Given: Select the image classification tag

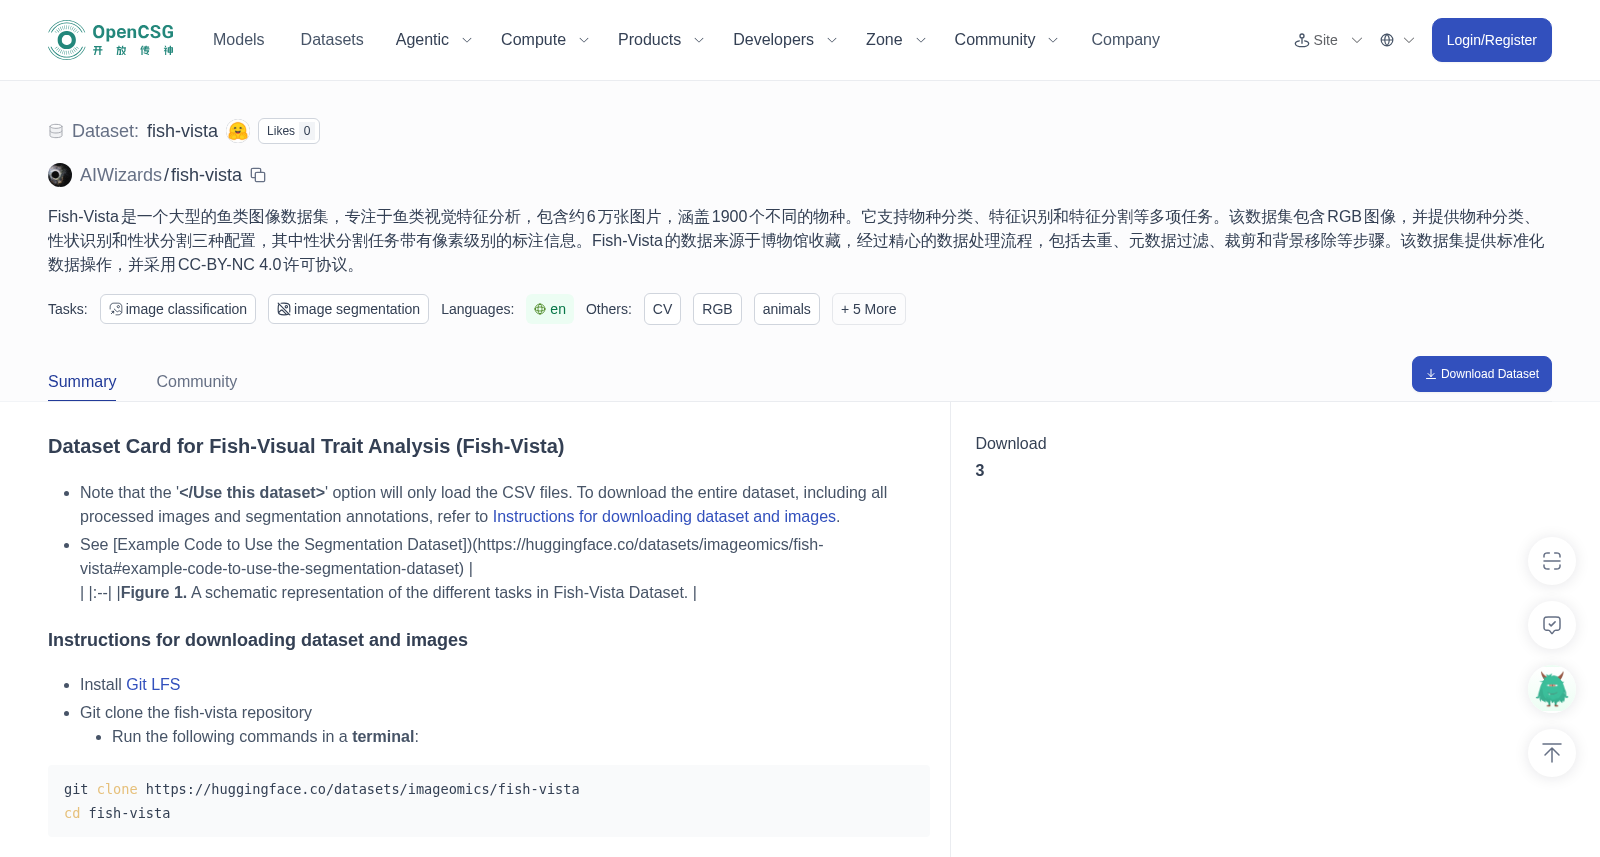Looking at the screenshot, I should click(x=178, y=309).
